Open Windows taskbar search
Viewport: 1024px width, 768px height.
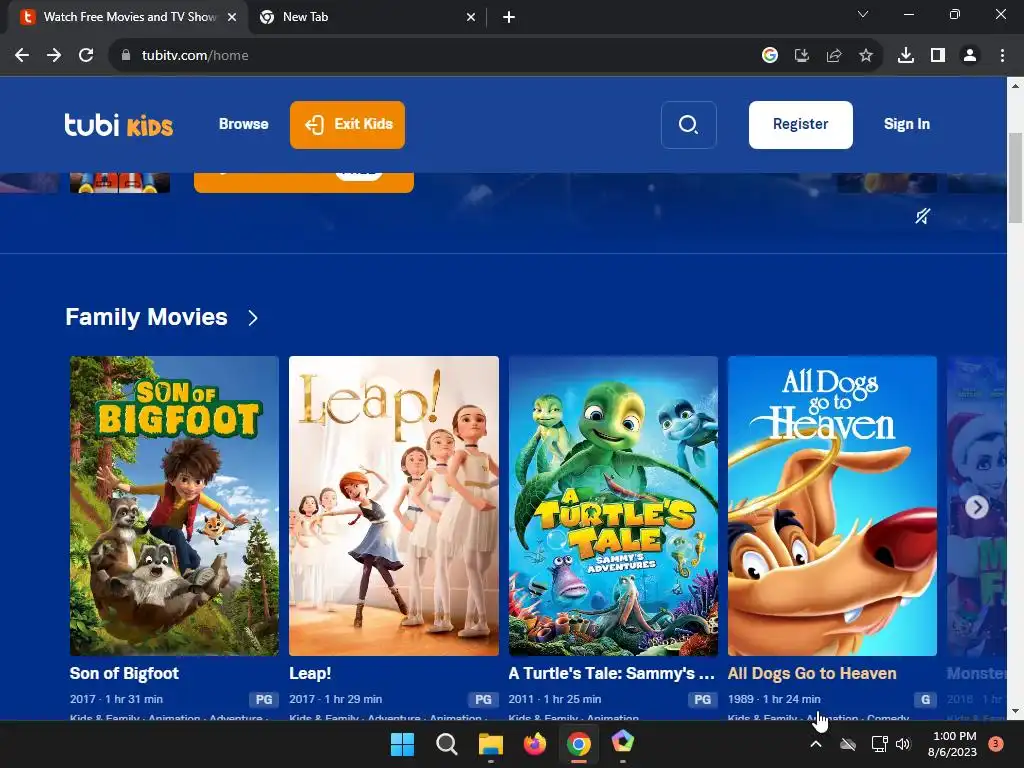447,744
